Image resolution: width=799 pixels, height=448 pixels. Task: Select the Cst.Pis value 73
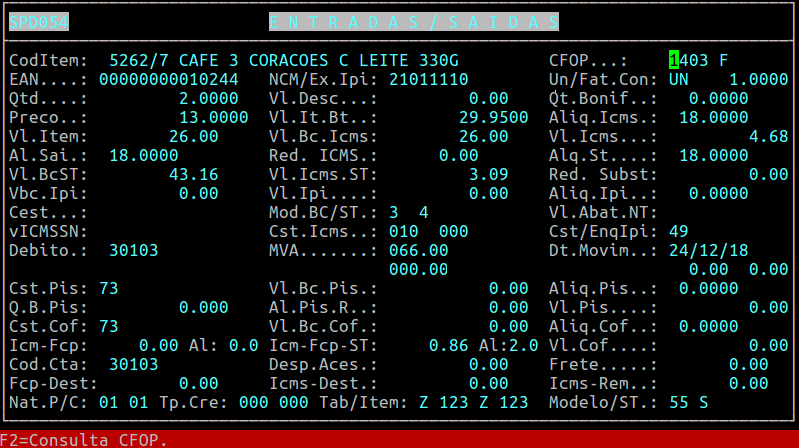tap(109, 288)
